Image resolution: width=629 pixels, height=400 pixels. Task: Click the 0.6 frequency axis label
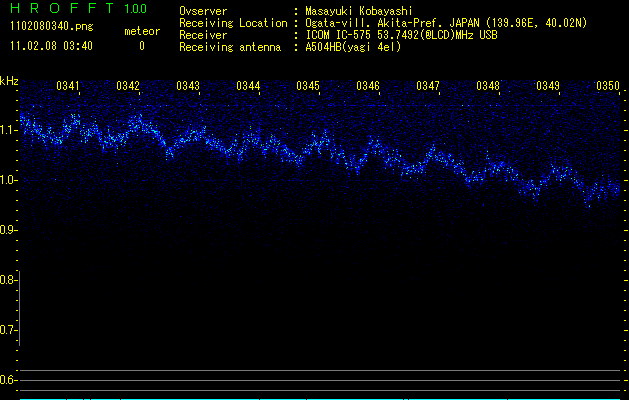tap(9, 380)
